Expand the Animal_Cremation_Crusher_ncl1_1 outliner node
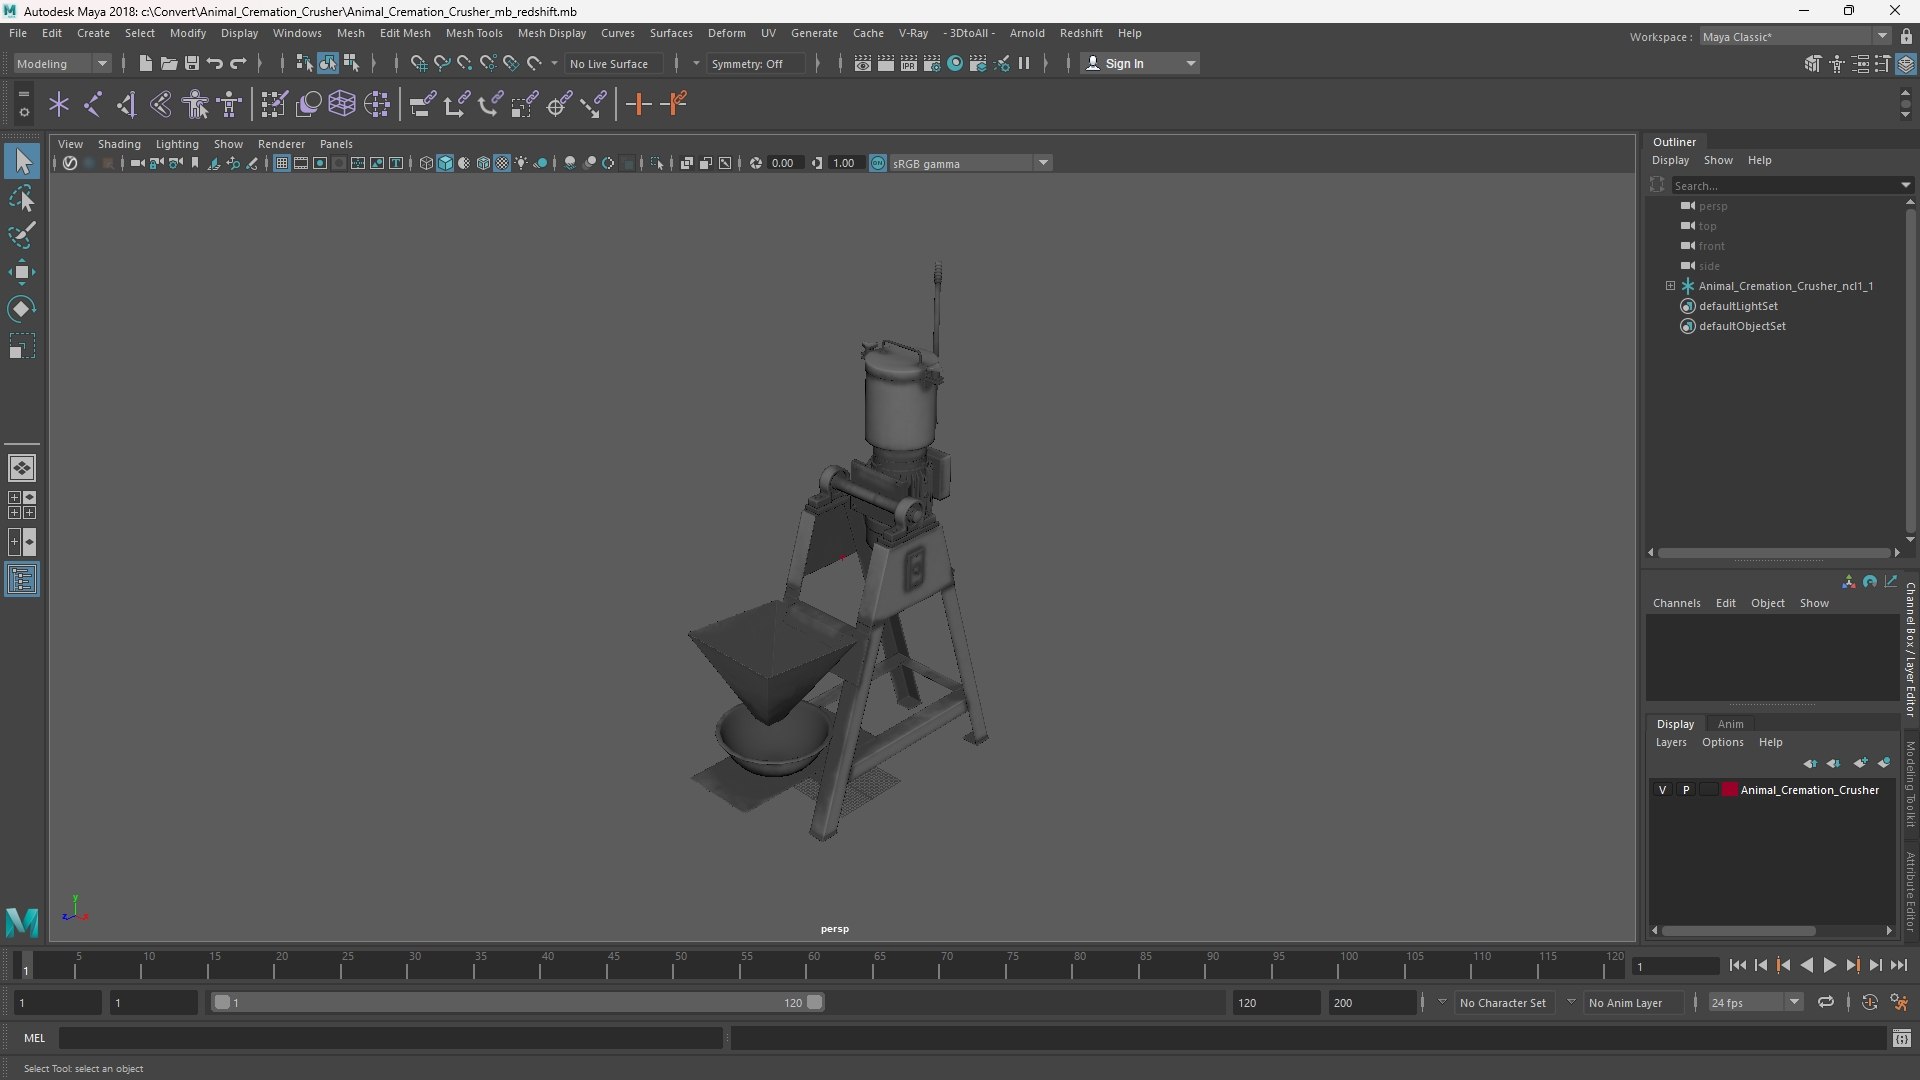This screenshot has height=1080, width=1920. coord(1670,286)
